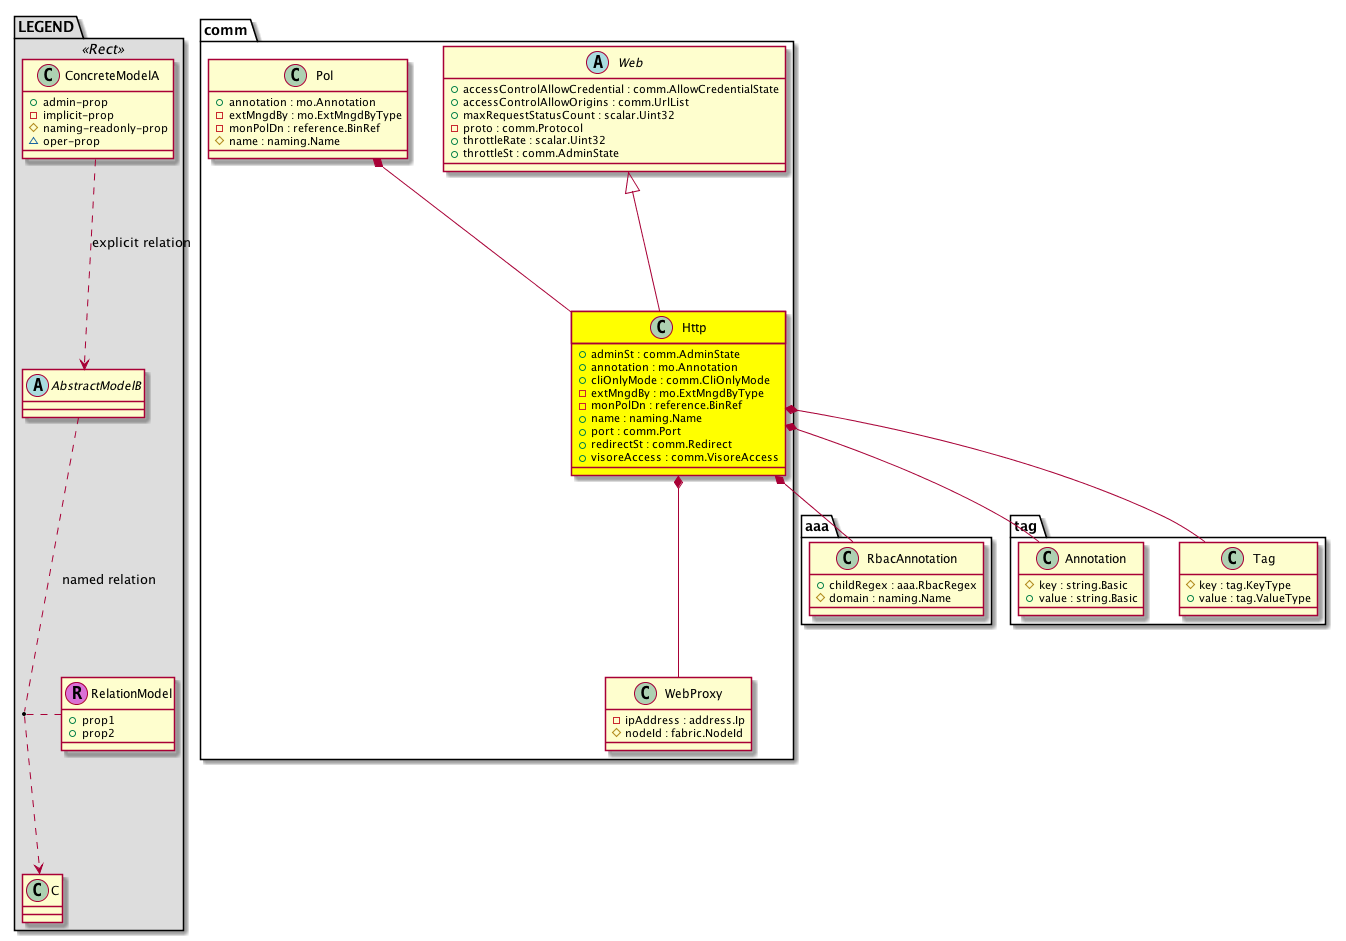Click the inheritance triangle arrowhead under Web

tap(632, 183)
